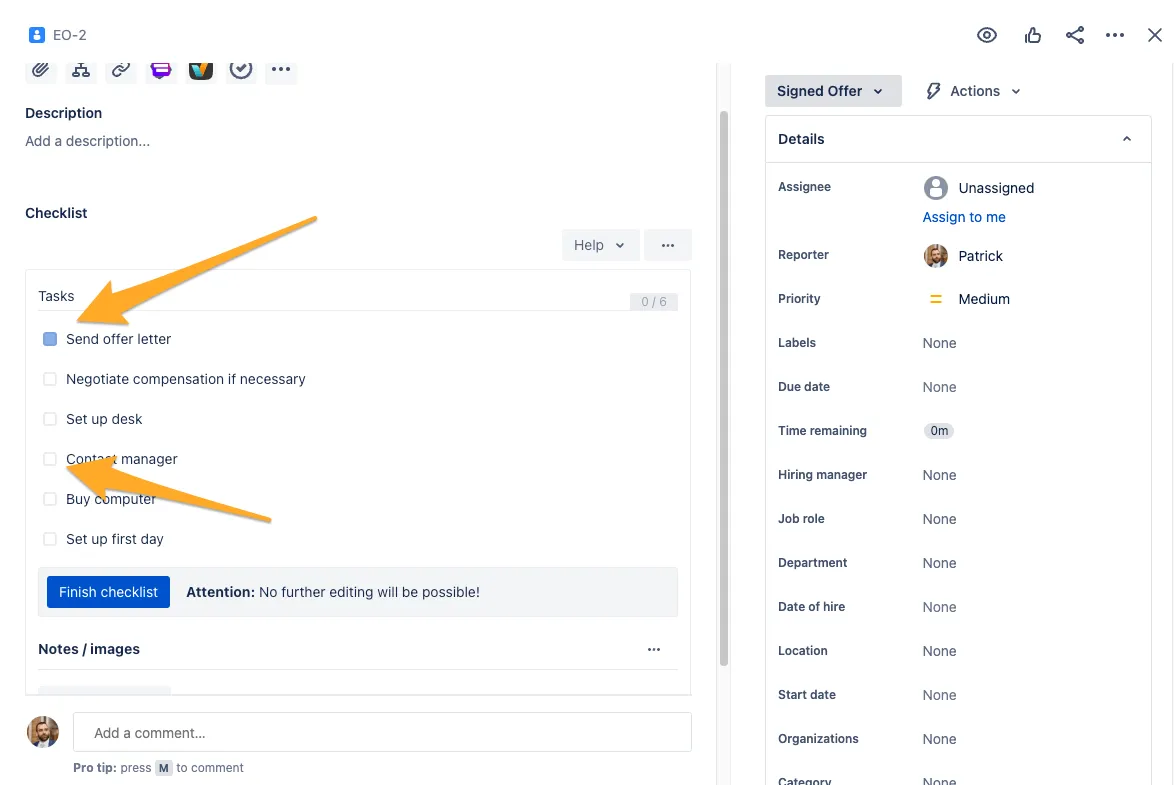
Task: Click the Finish checklist button
Action: [108, 592]
